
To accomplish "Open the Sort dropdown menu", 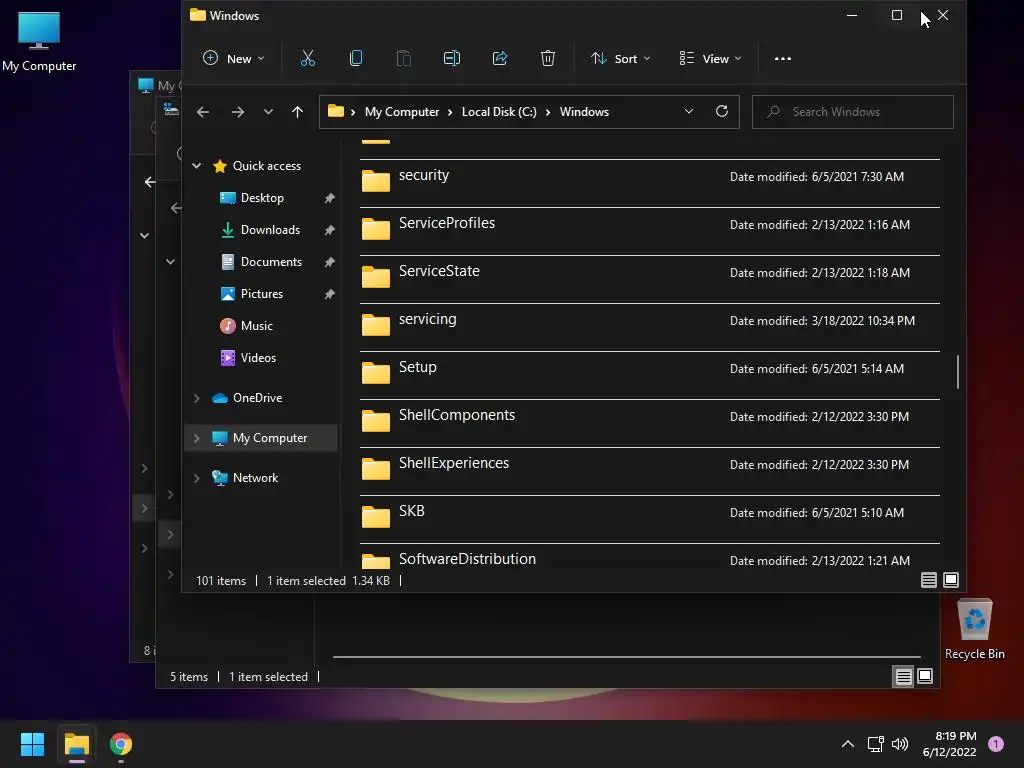I will tap(620, 59).
